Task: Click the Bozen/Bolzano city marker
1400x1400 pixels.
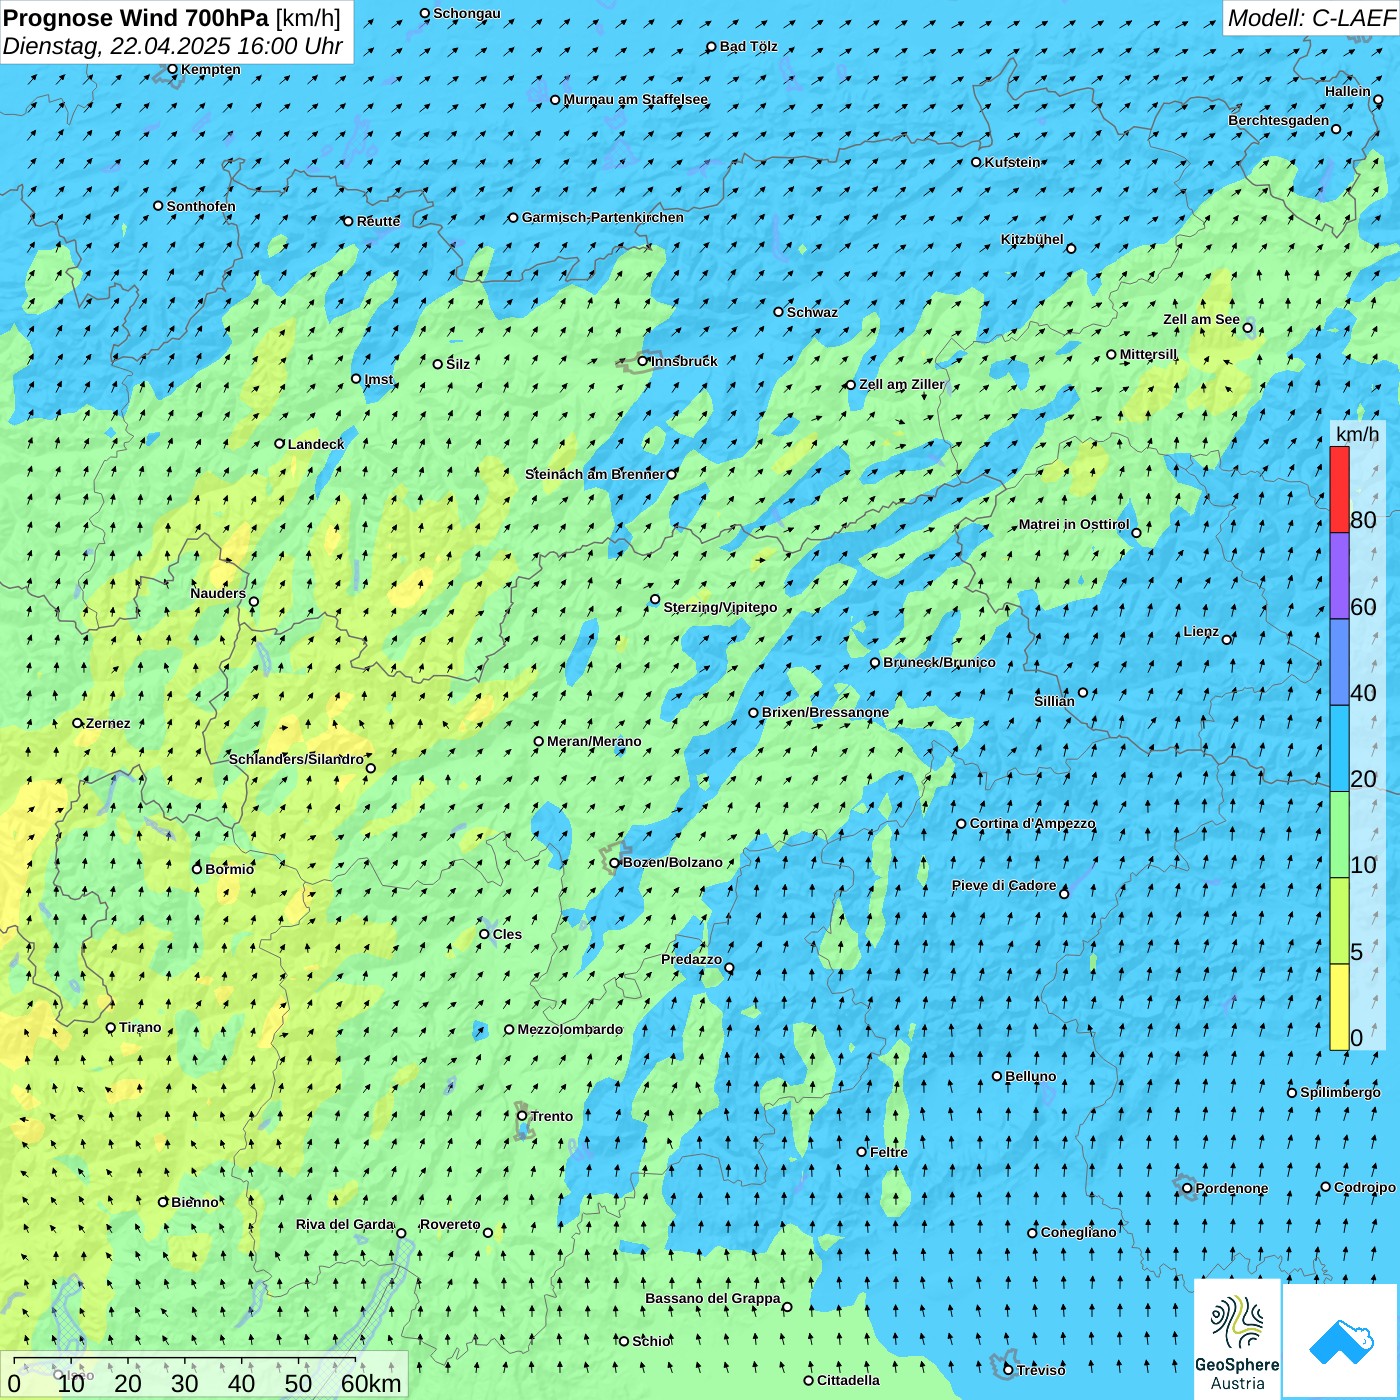Action: (615, 863)
